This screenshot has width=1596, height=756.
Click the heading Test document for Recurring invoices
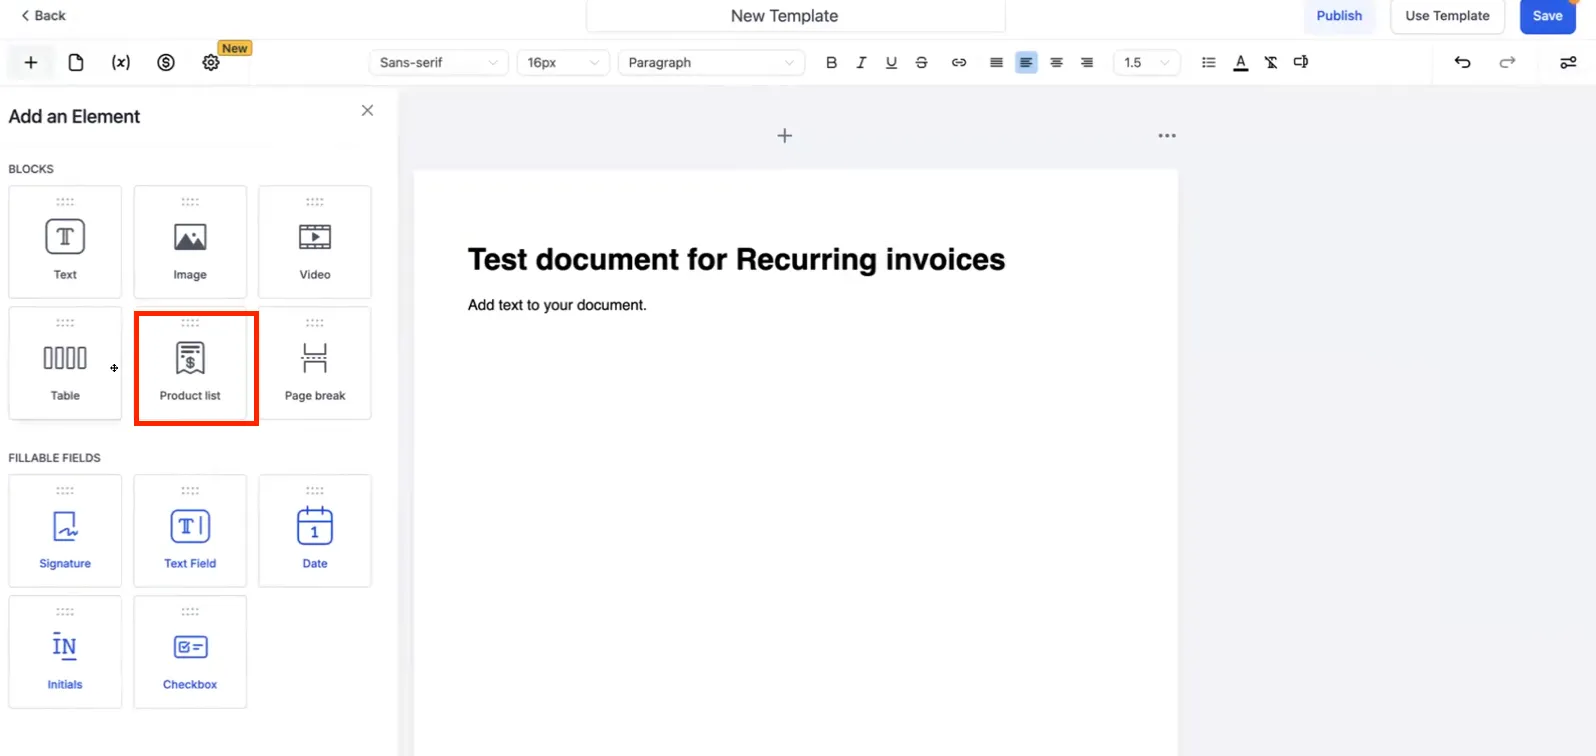pyautogui.click(x=736, y=259)
